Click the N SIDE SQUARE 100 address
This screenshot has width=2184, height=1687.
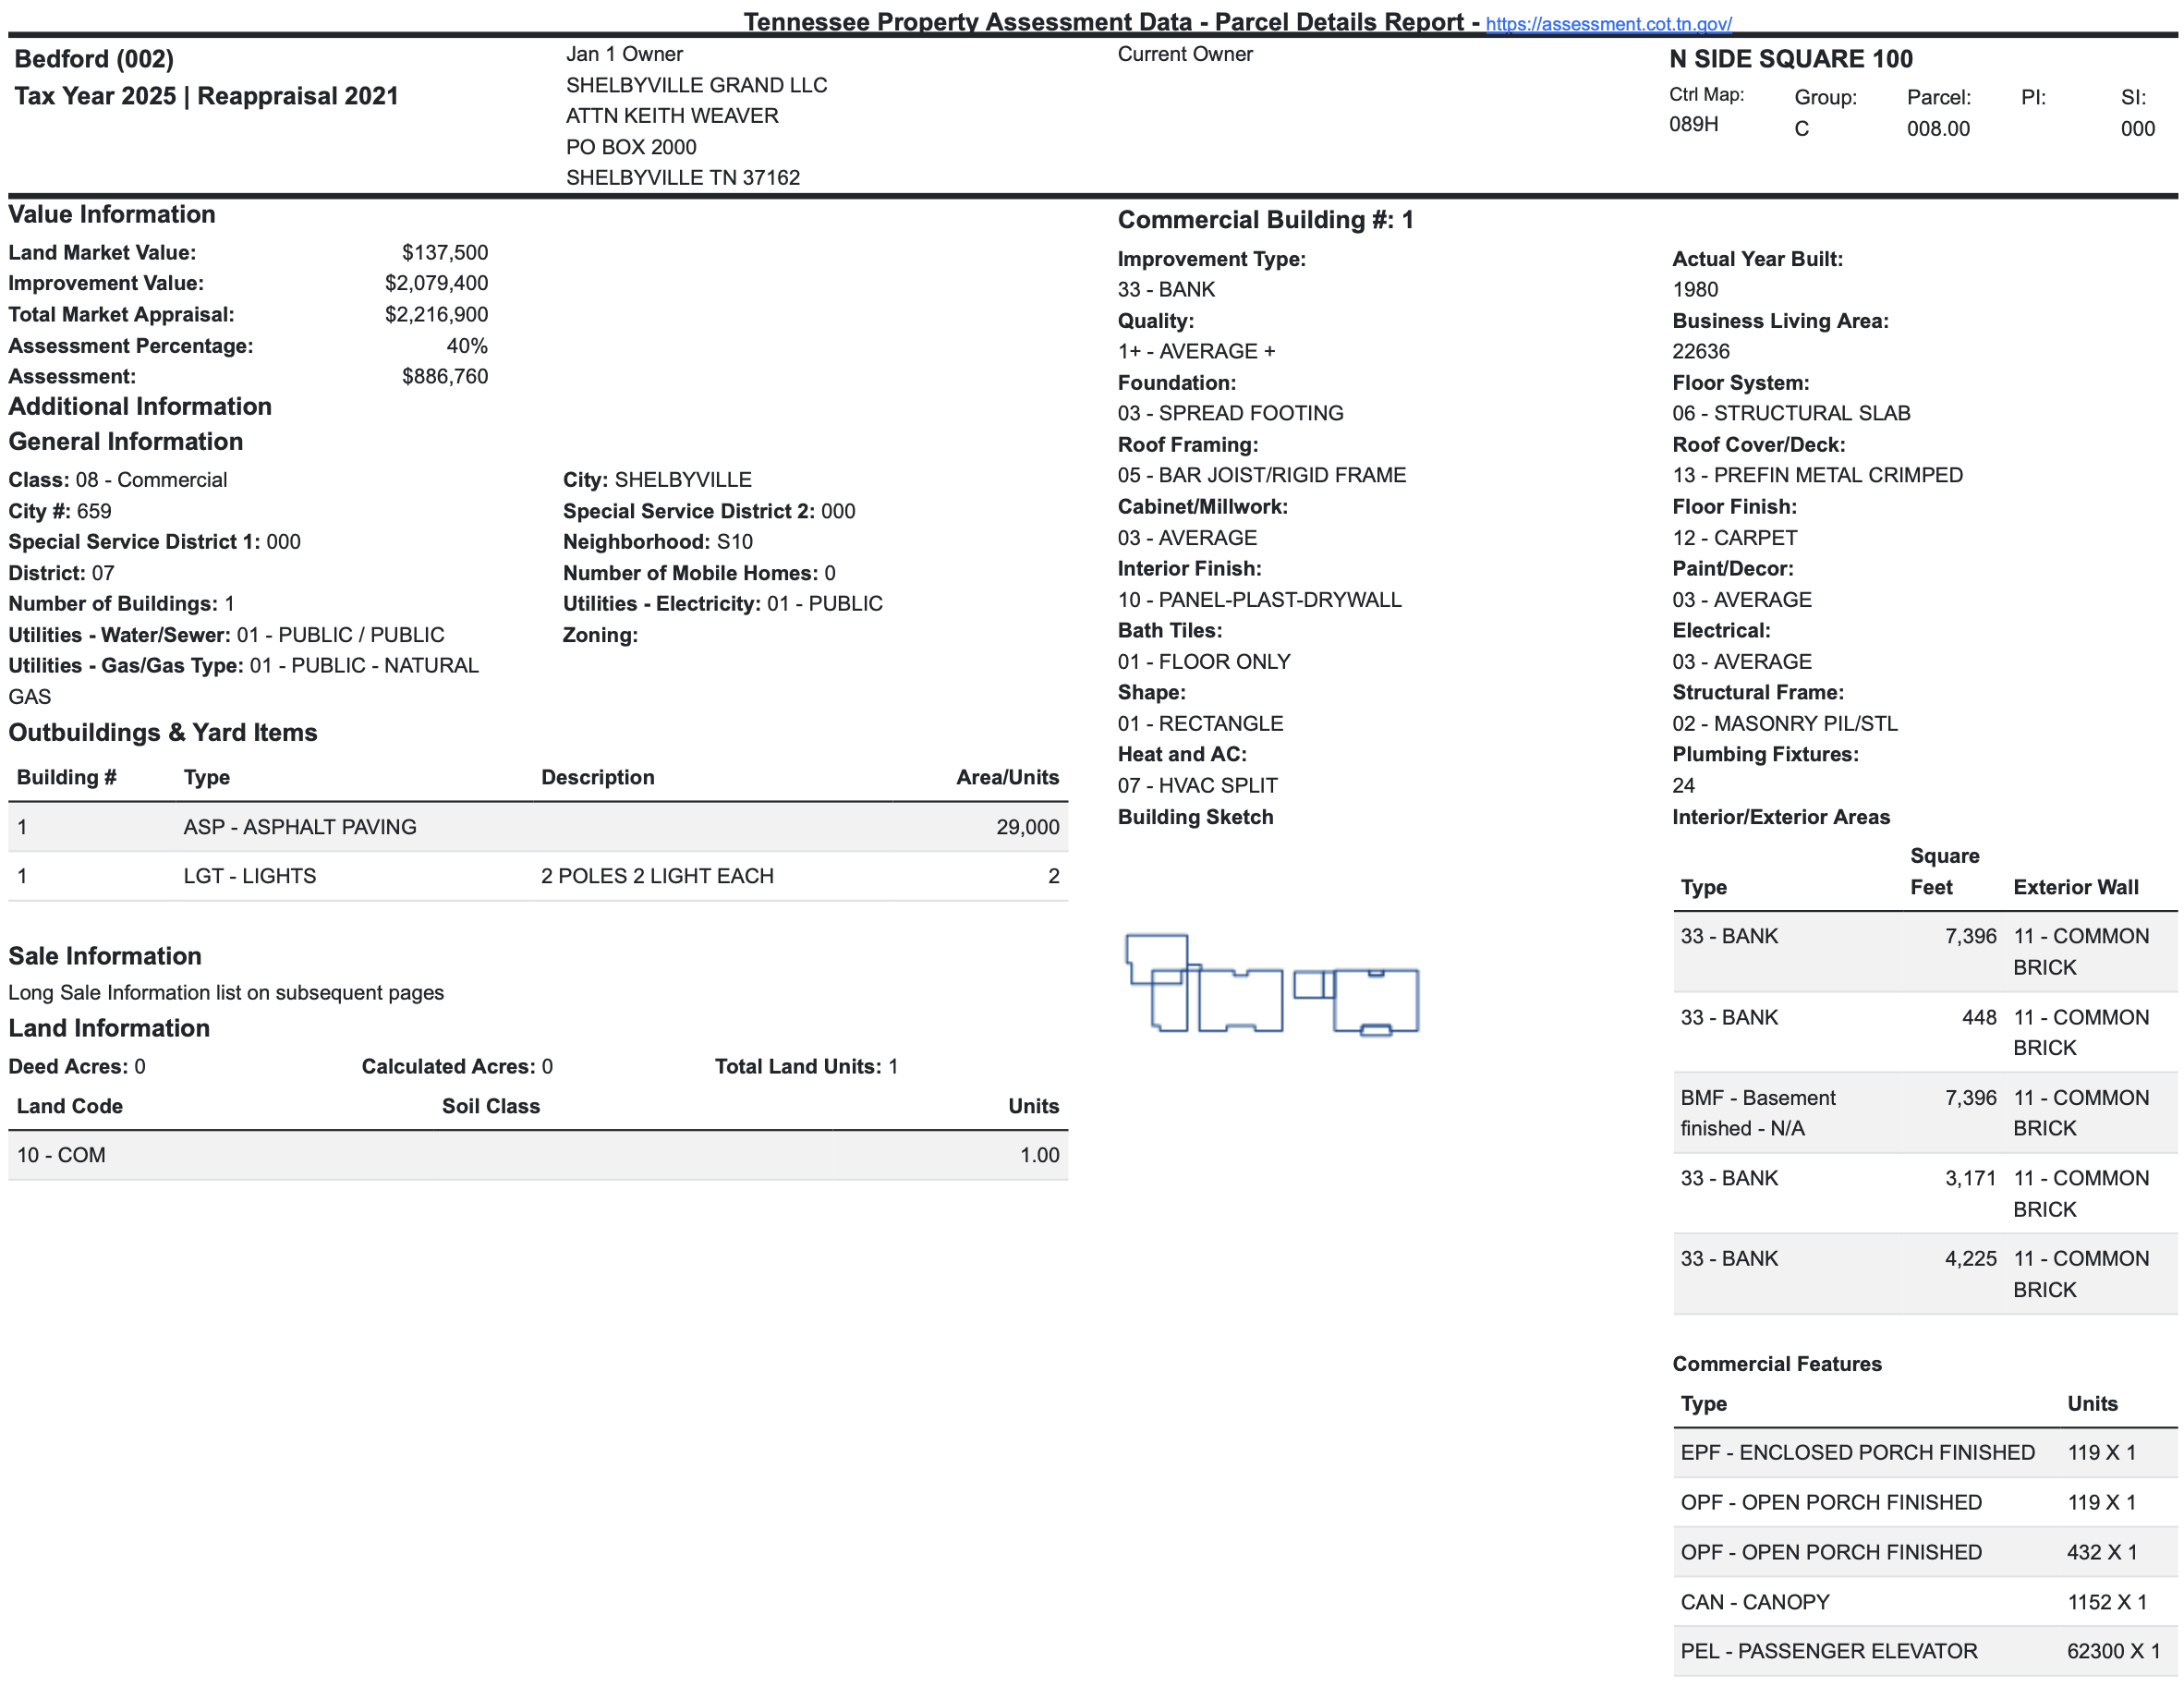coord(1790,60)
